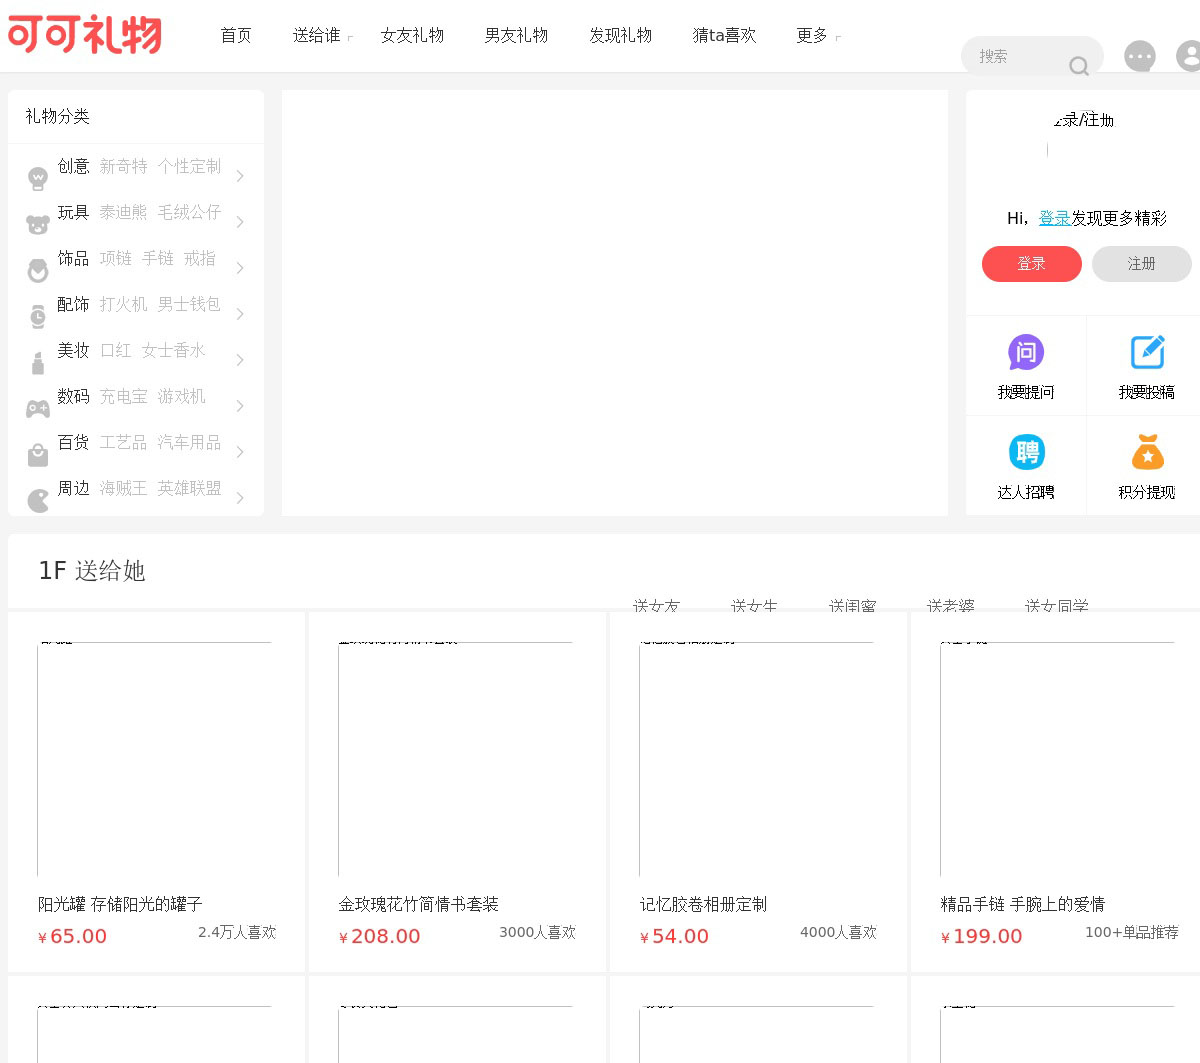
Task: Click the 我要提问 purple question icon
Action: [x=1025, y=352]
